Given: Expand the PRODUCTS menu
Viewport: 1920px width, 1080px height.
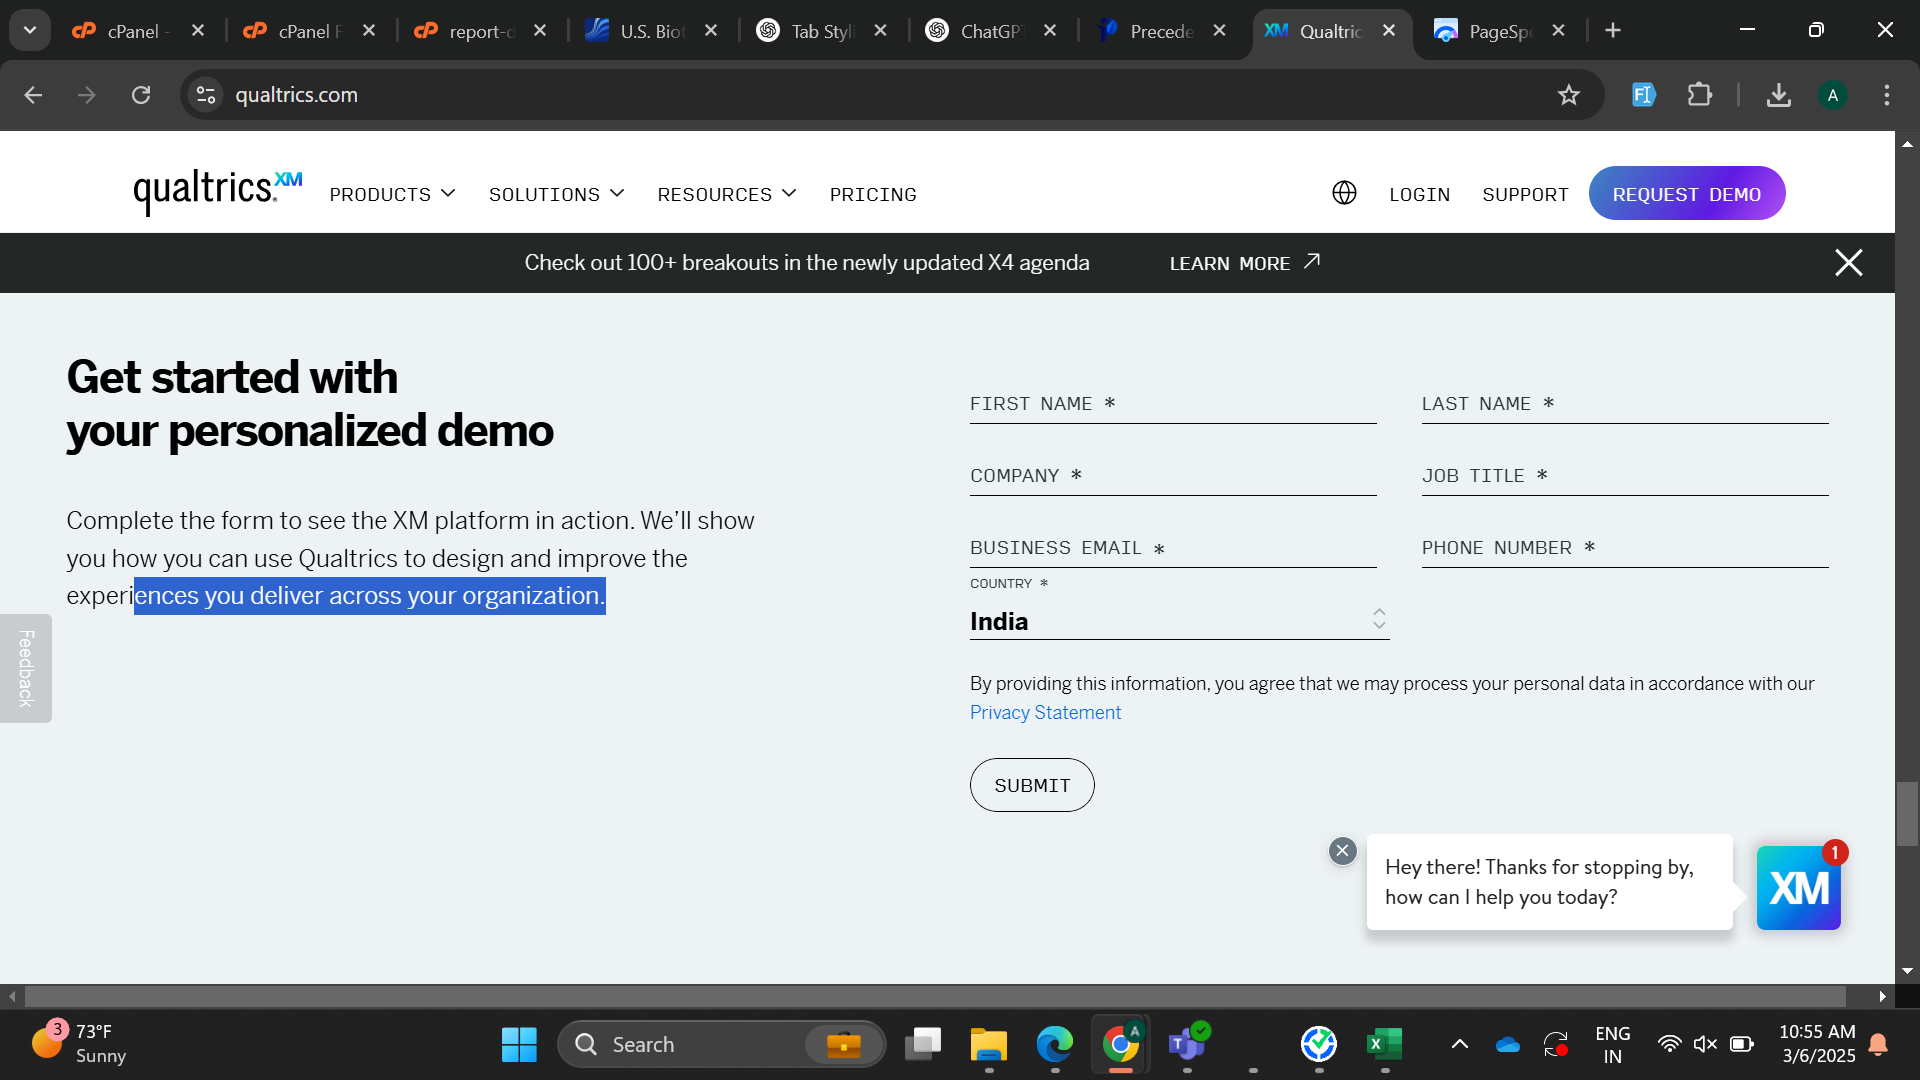Looking at the screenshot, I should (x=392, y=194).
